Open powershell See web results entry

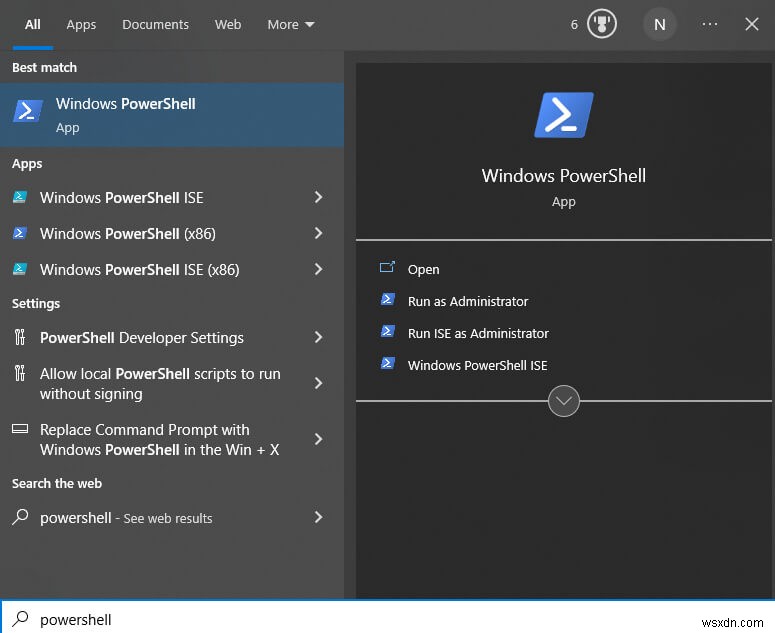point(172,517)
